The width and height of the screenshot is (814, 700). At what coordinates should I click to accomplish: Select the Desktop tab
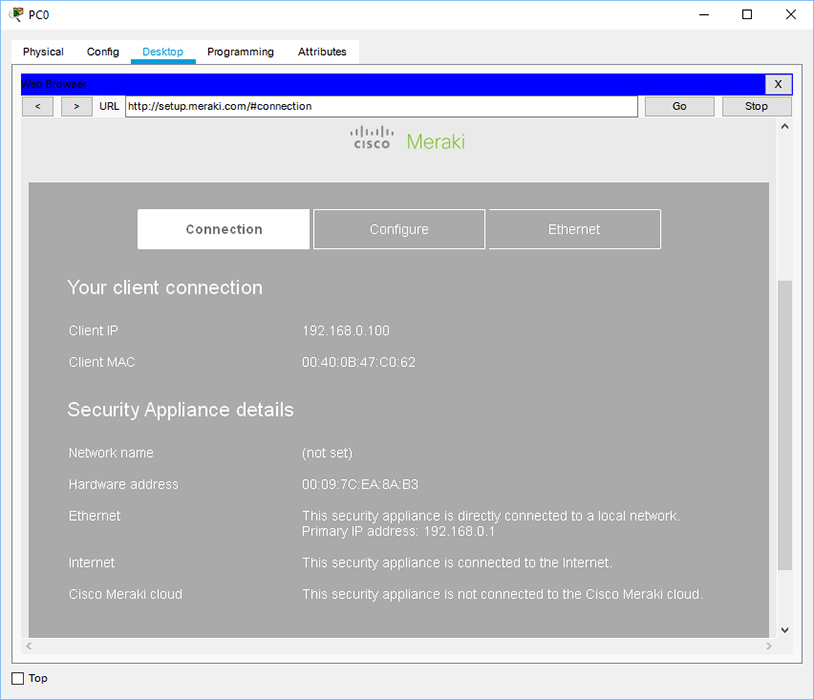[x=163, y=52]
